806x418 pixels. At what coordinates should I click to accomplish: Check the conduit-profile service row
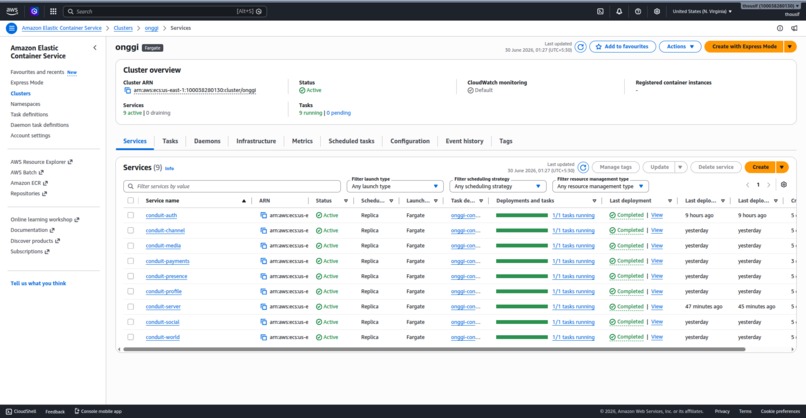(x=131, y=292)
